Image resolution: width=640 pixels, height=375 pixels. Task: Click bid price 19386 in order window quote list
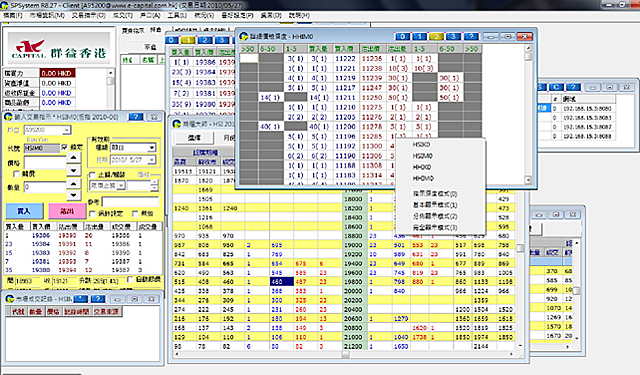[41, 235]
